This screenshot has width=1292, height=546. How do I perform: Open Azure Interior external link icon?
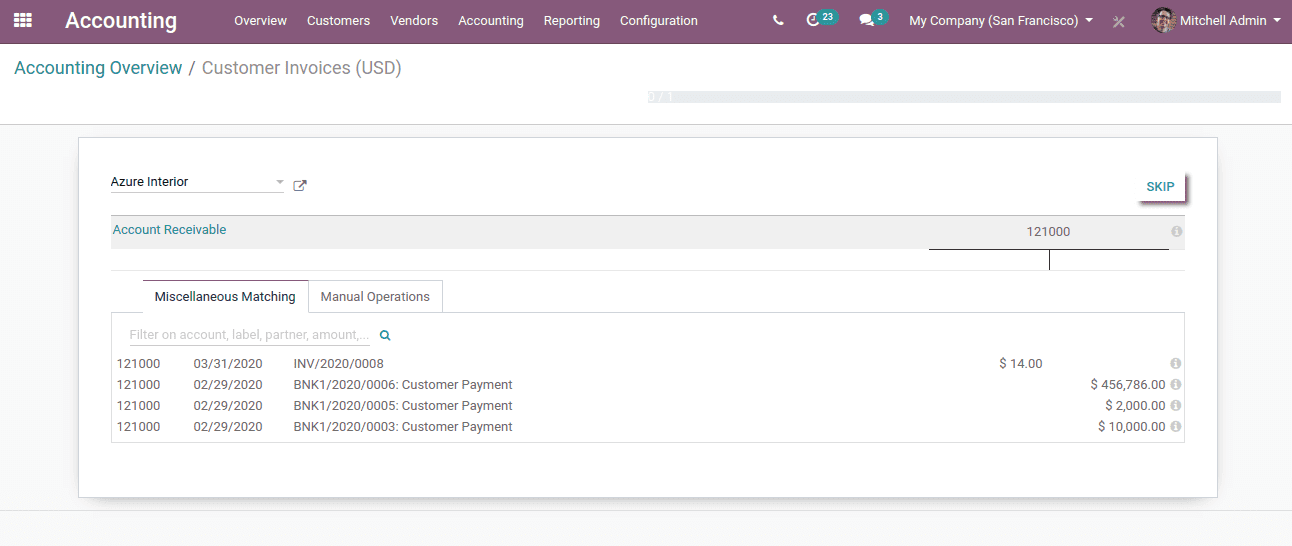tap(300, 185)
